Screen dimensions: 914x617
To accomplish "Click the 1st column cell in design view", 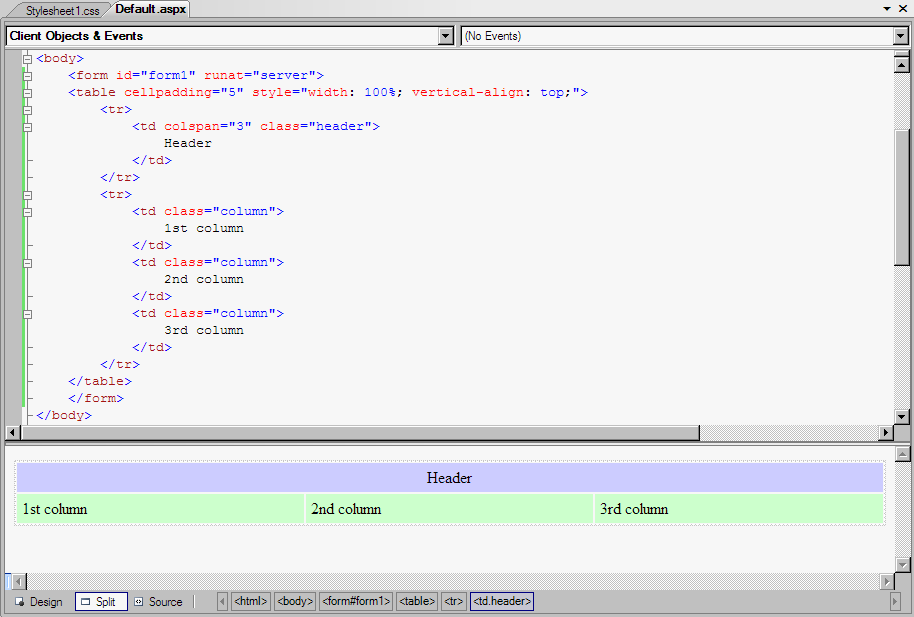I will [x=160, y=509].
